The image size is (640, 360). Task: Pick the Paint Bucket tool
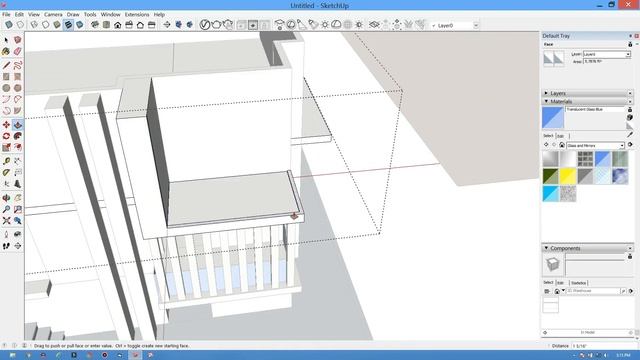coord(6,51)
